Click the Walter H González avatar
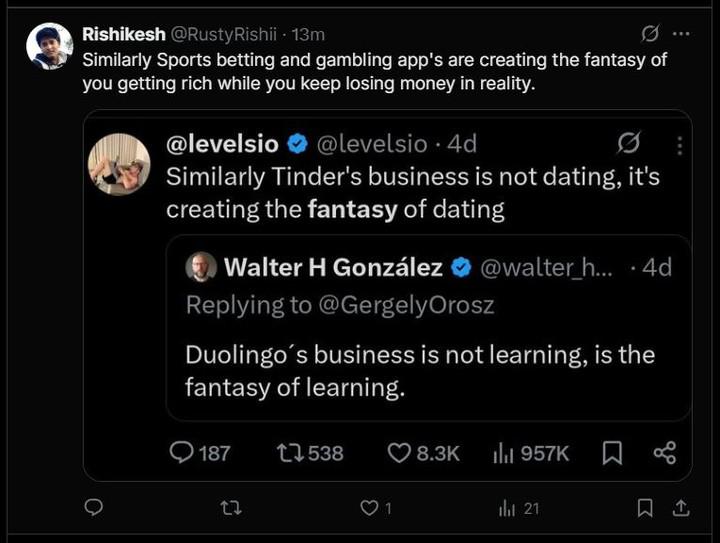Viewport: 720px width, 543px height. point(201,267)
